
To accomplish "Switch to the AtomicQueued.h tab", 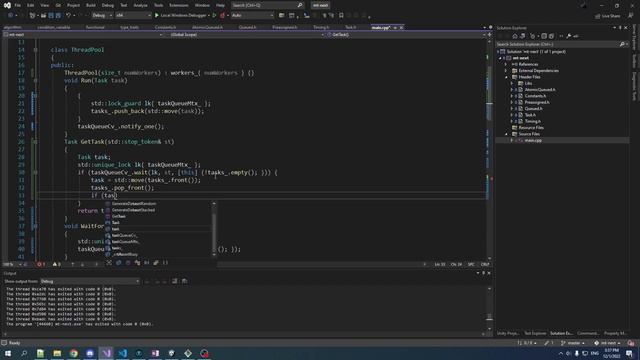I will pos(207,27).
